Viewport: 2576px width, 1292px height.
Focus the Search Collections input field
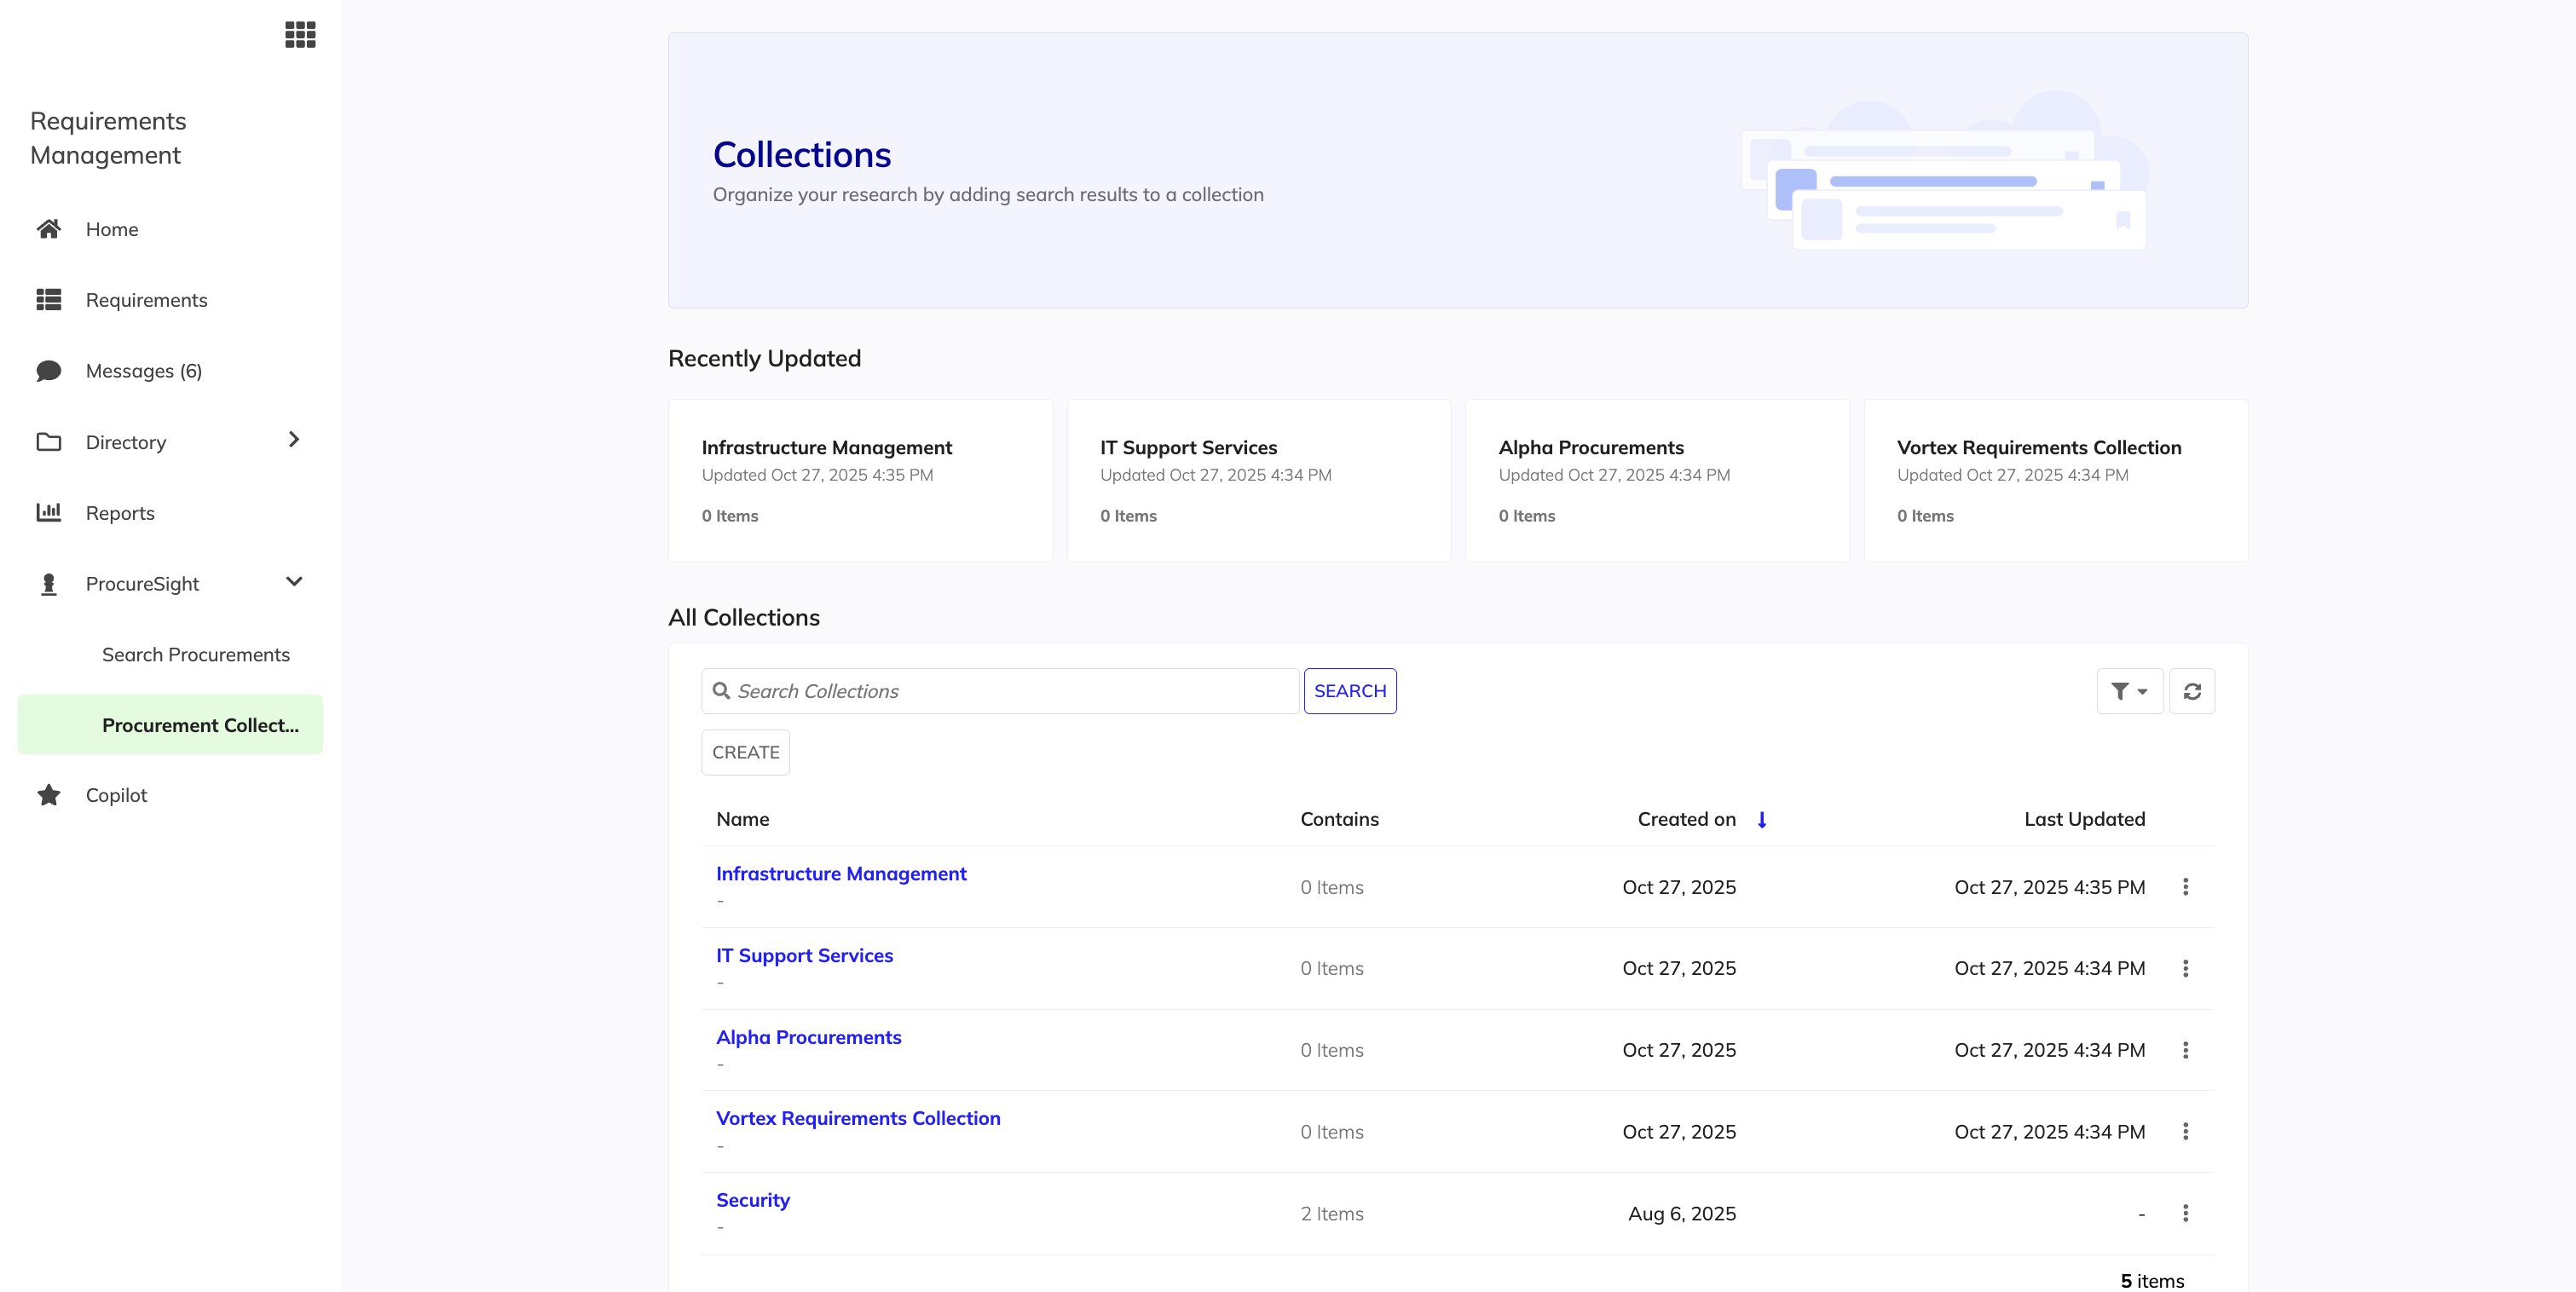[x=1000, y=691]
